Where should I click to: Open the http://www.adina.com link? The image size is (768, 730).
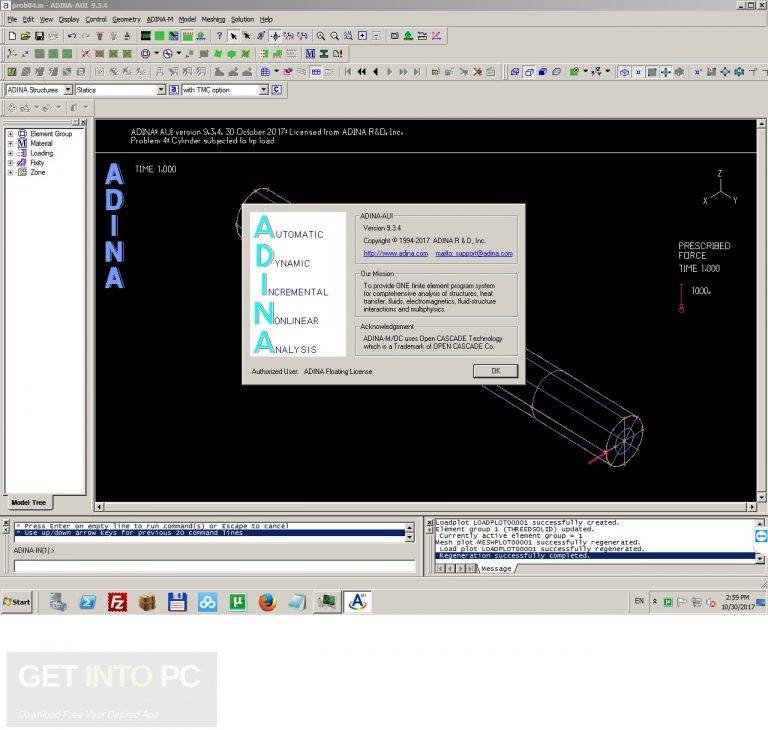click(x=396, y=253)
